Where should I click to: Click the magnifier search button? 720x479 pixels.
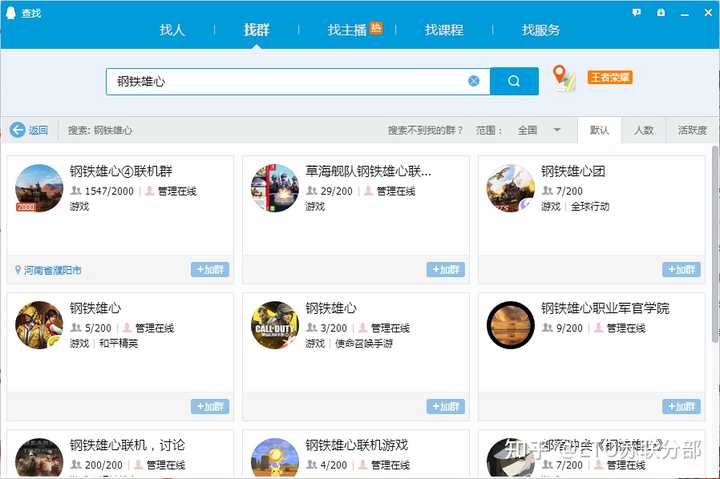point(514,81)
